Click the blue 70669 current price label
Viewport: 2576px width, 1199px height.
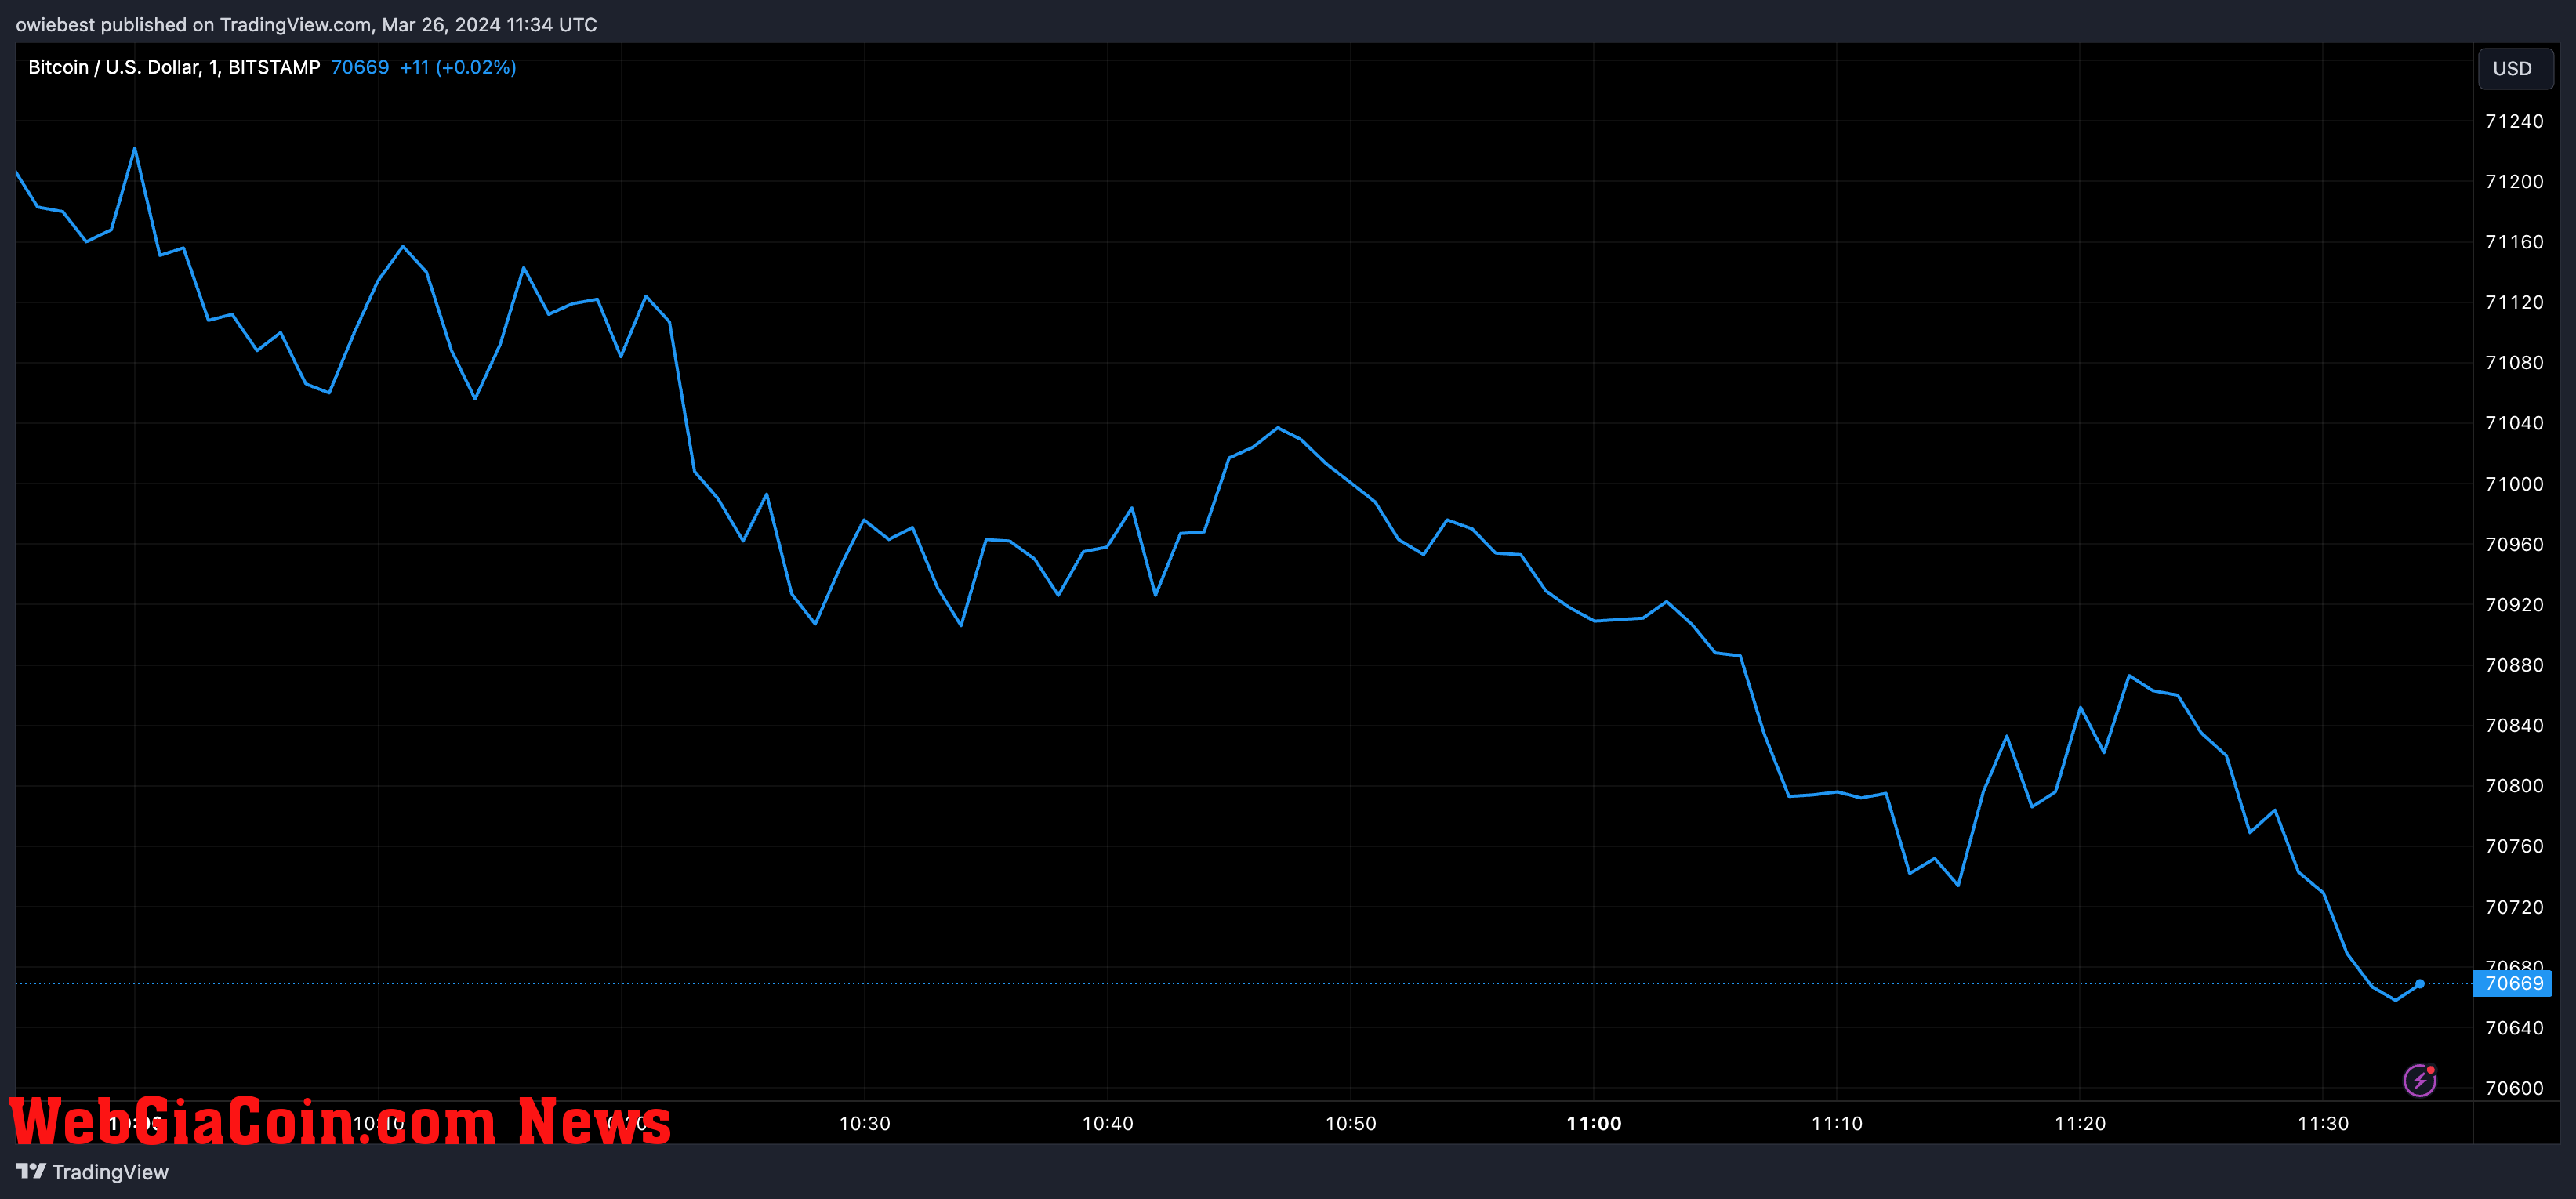2513,983
